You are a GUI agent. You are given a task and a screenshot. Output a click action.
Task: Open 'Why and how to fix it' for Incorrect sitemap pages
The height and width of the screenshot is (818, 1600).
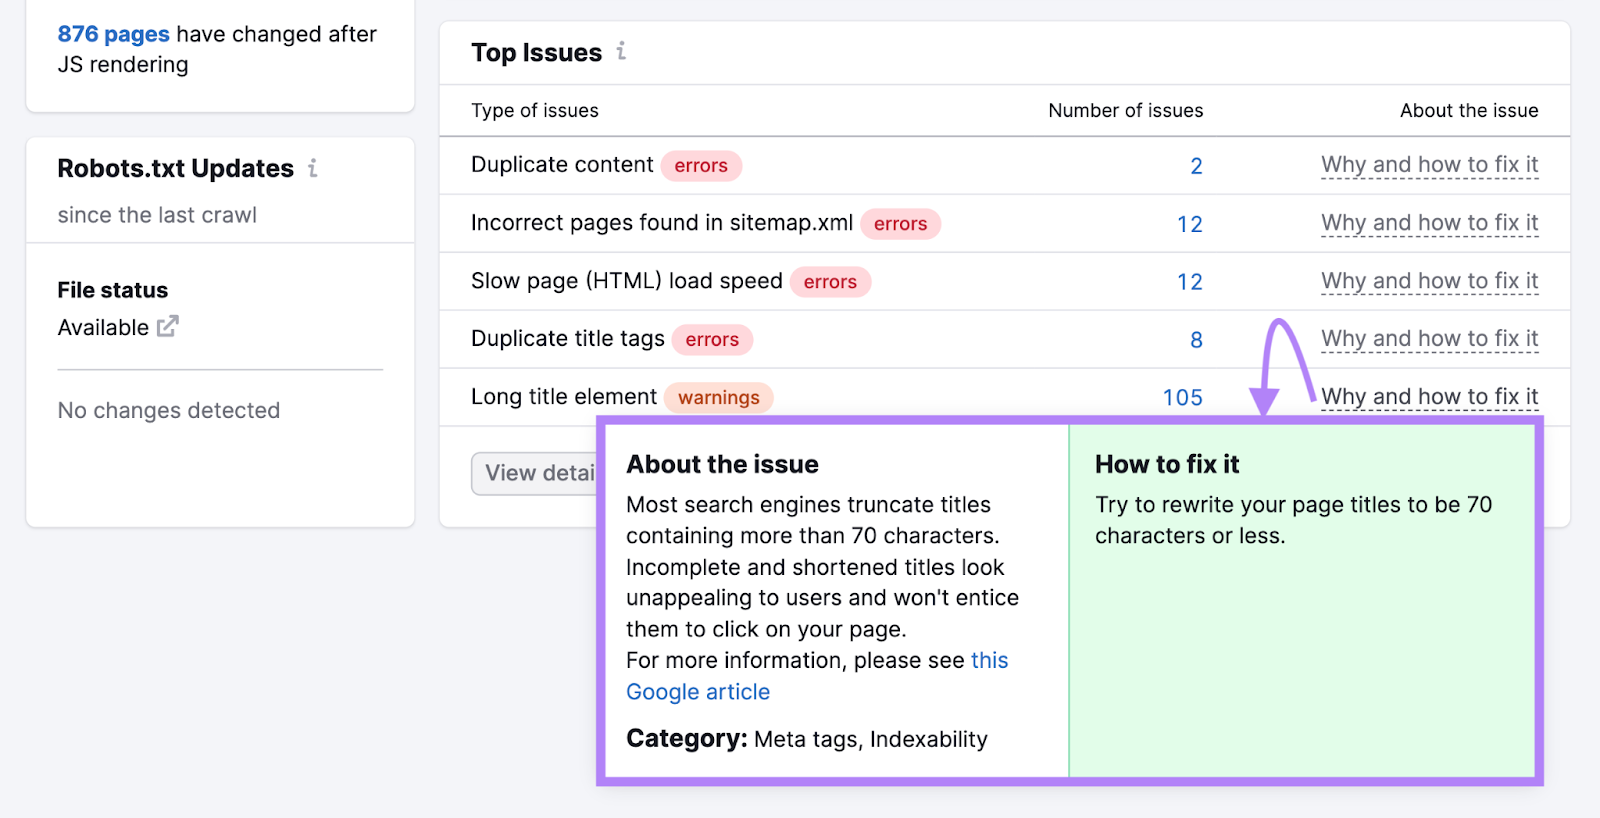(1429, 223)
